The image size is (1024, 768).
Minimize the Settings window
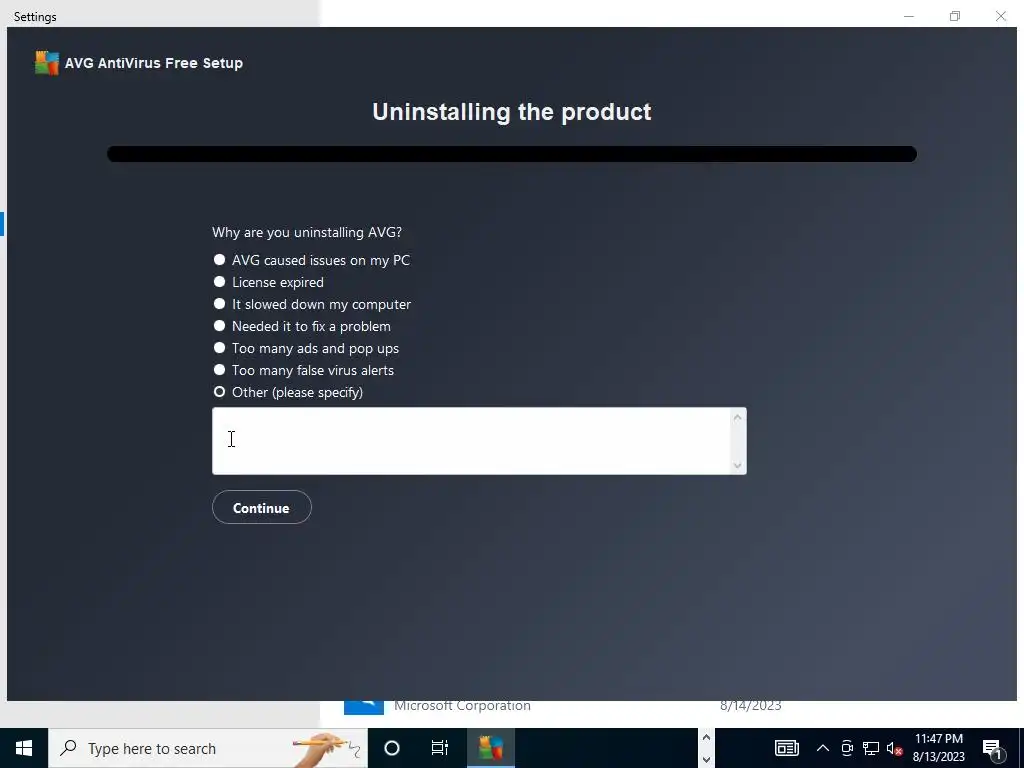tap(909, 16)
